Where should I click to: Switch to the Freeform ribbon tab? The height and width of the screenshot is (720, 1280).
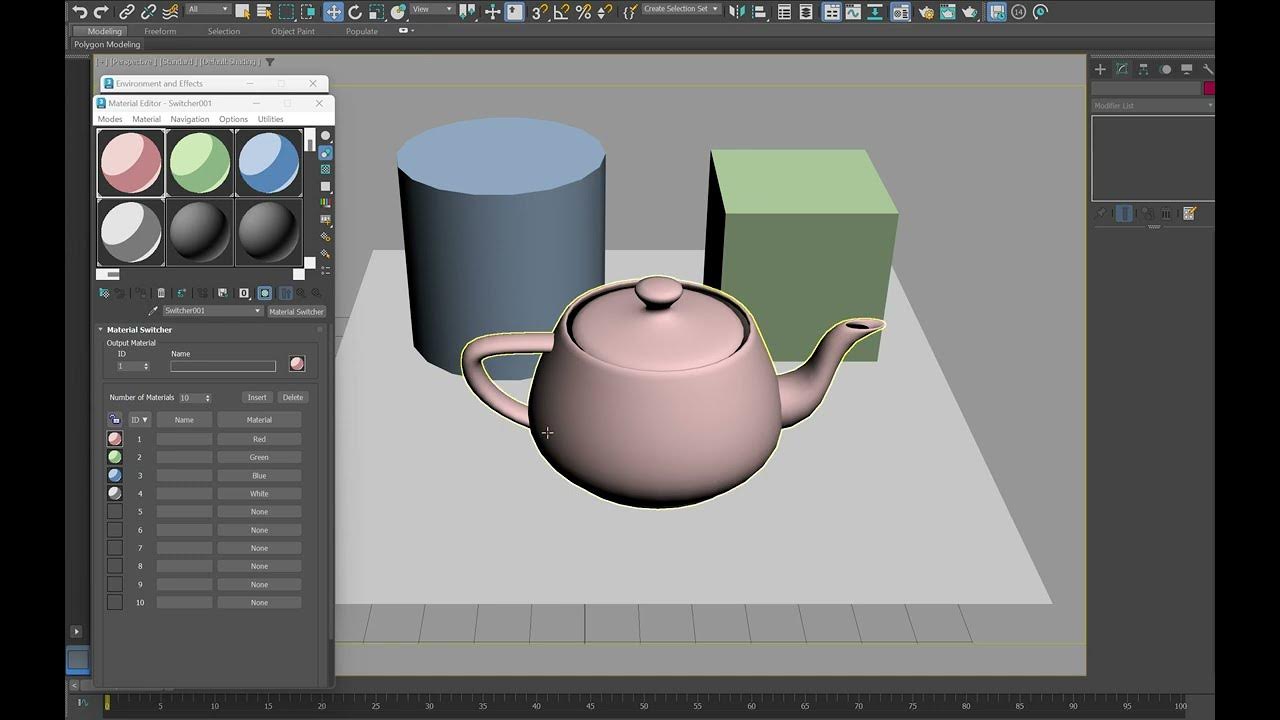(160, 31)
